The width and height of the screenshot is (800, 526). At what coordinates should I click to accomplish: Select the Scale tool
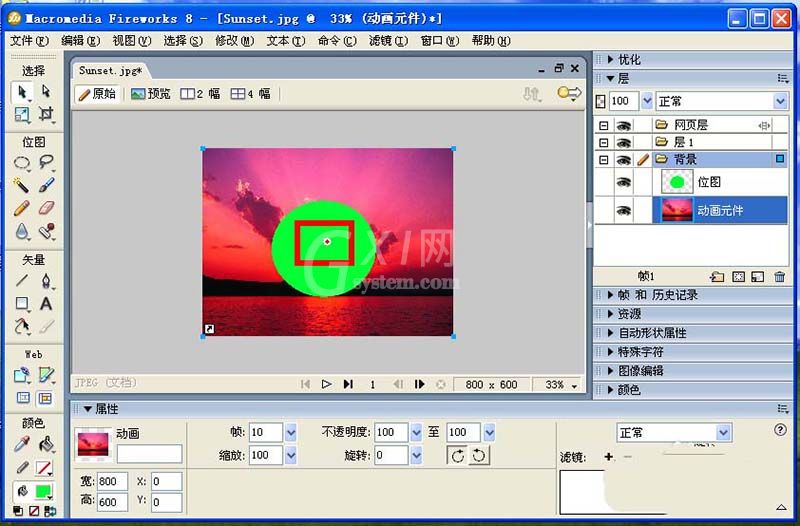22,114
